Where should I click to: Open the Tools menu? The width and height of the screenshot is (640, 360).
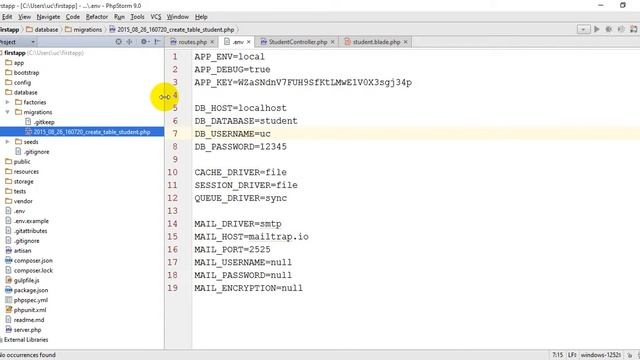point(138,17)
